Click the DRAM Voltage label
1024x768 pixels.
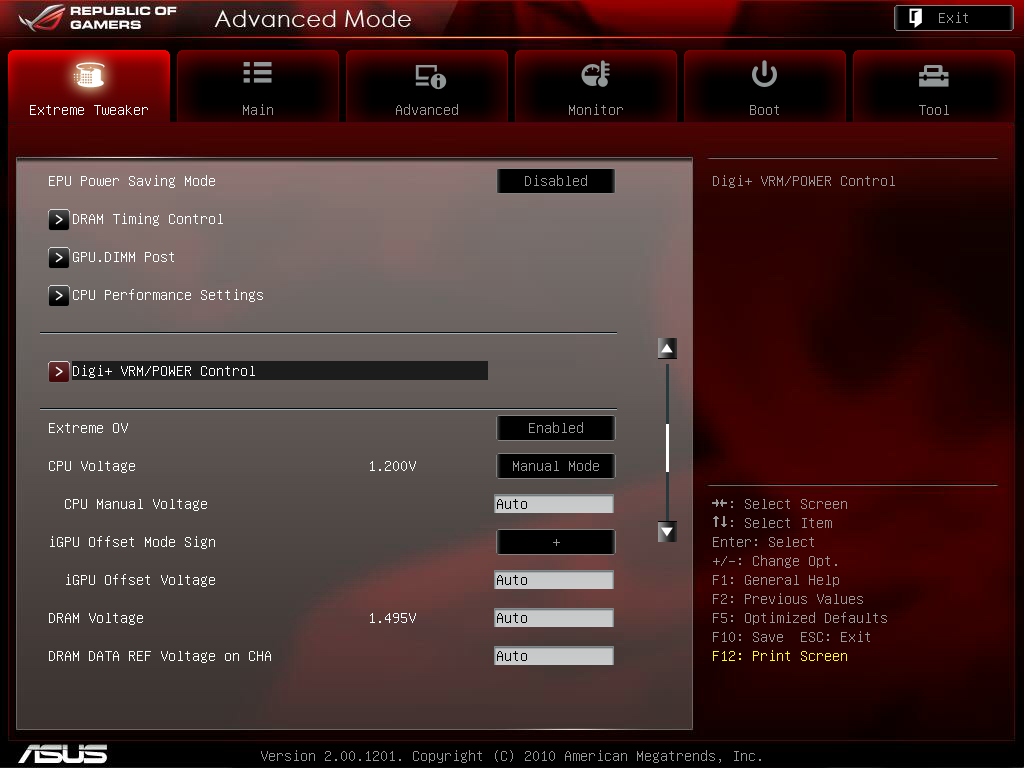[x=96, y=618]
